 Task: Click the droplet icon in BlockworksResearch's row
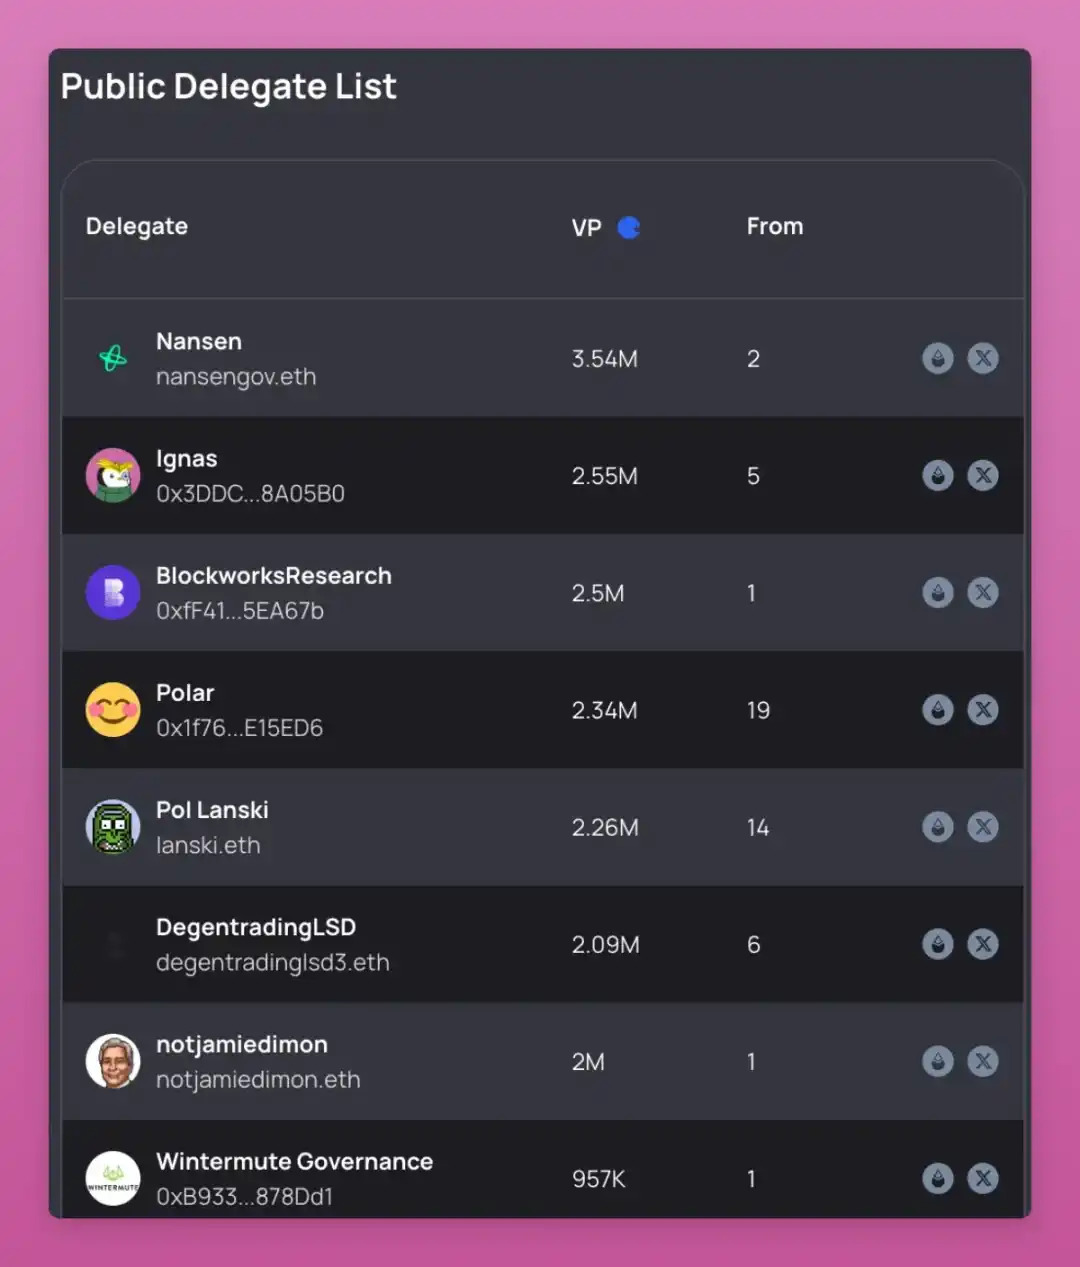[937, 592]
